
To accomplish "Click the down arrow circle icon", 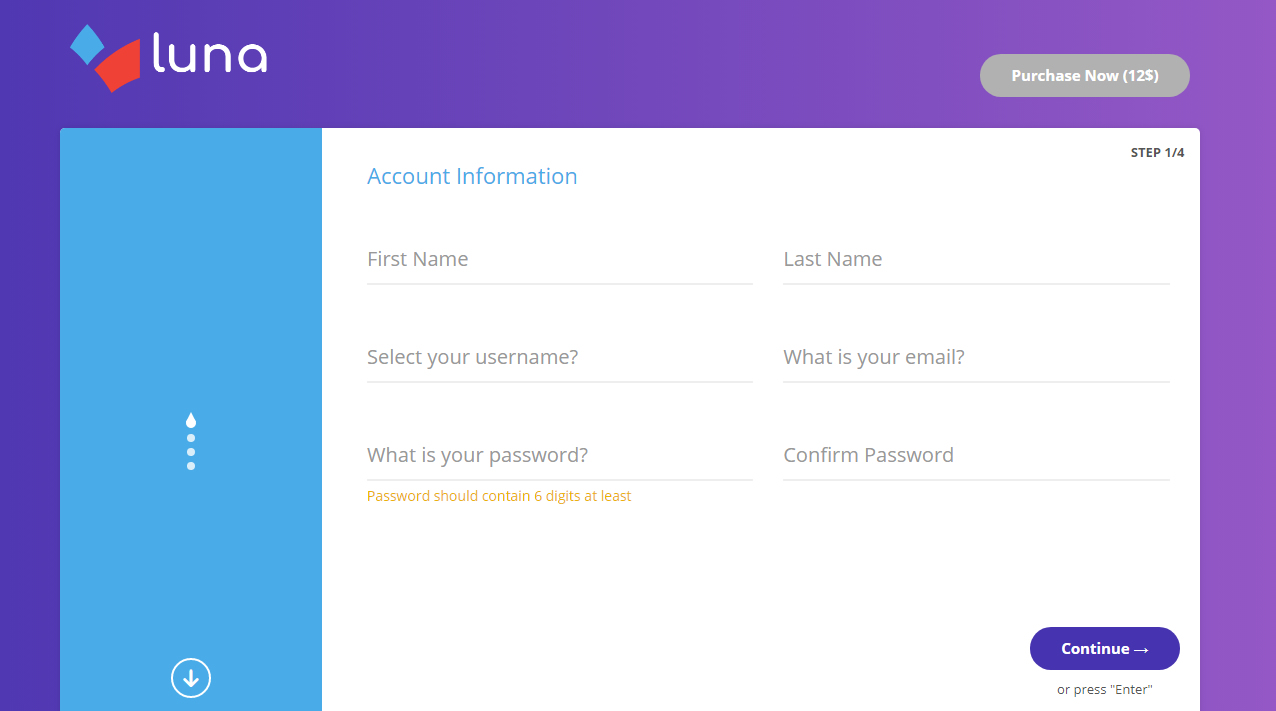I will click(191, 678).
